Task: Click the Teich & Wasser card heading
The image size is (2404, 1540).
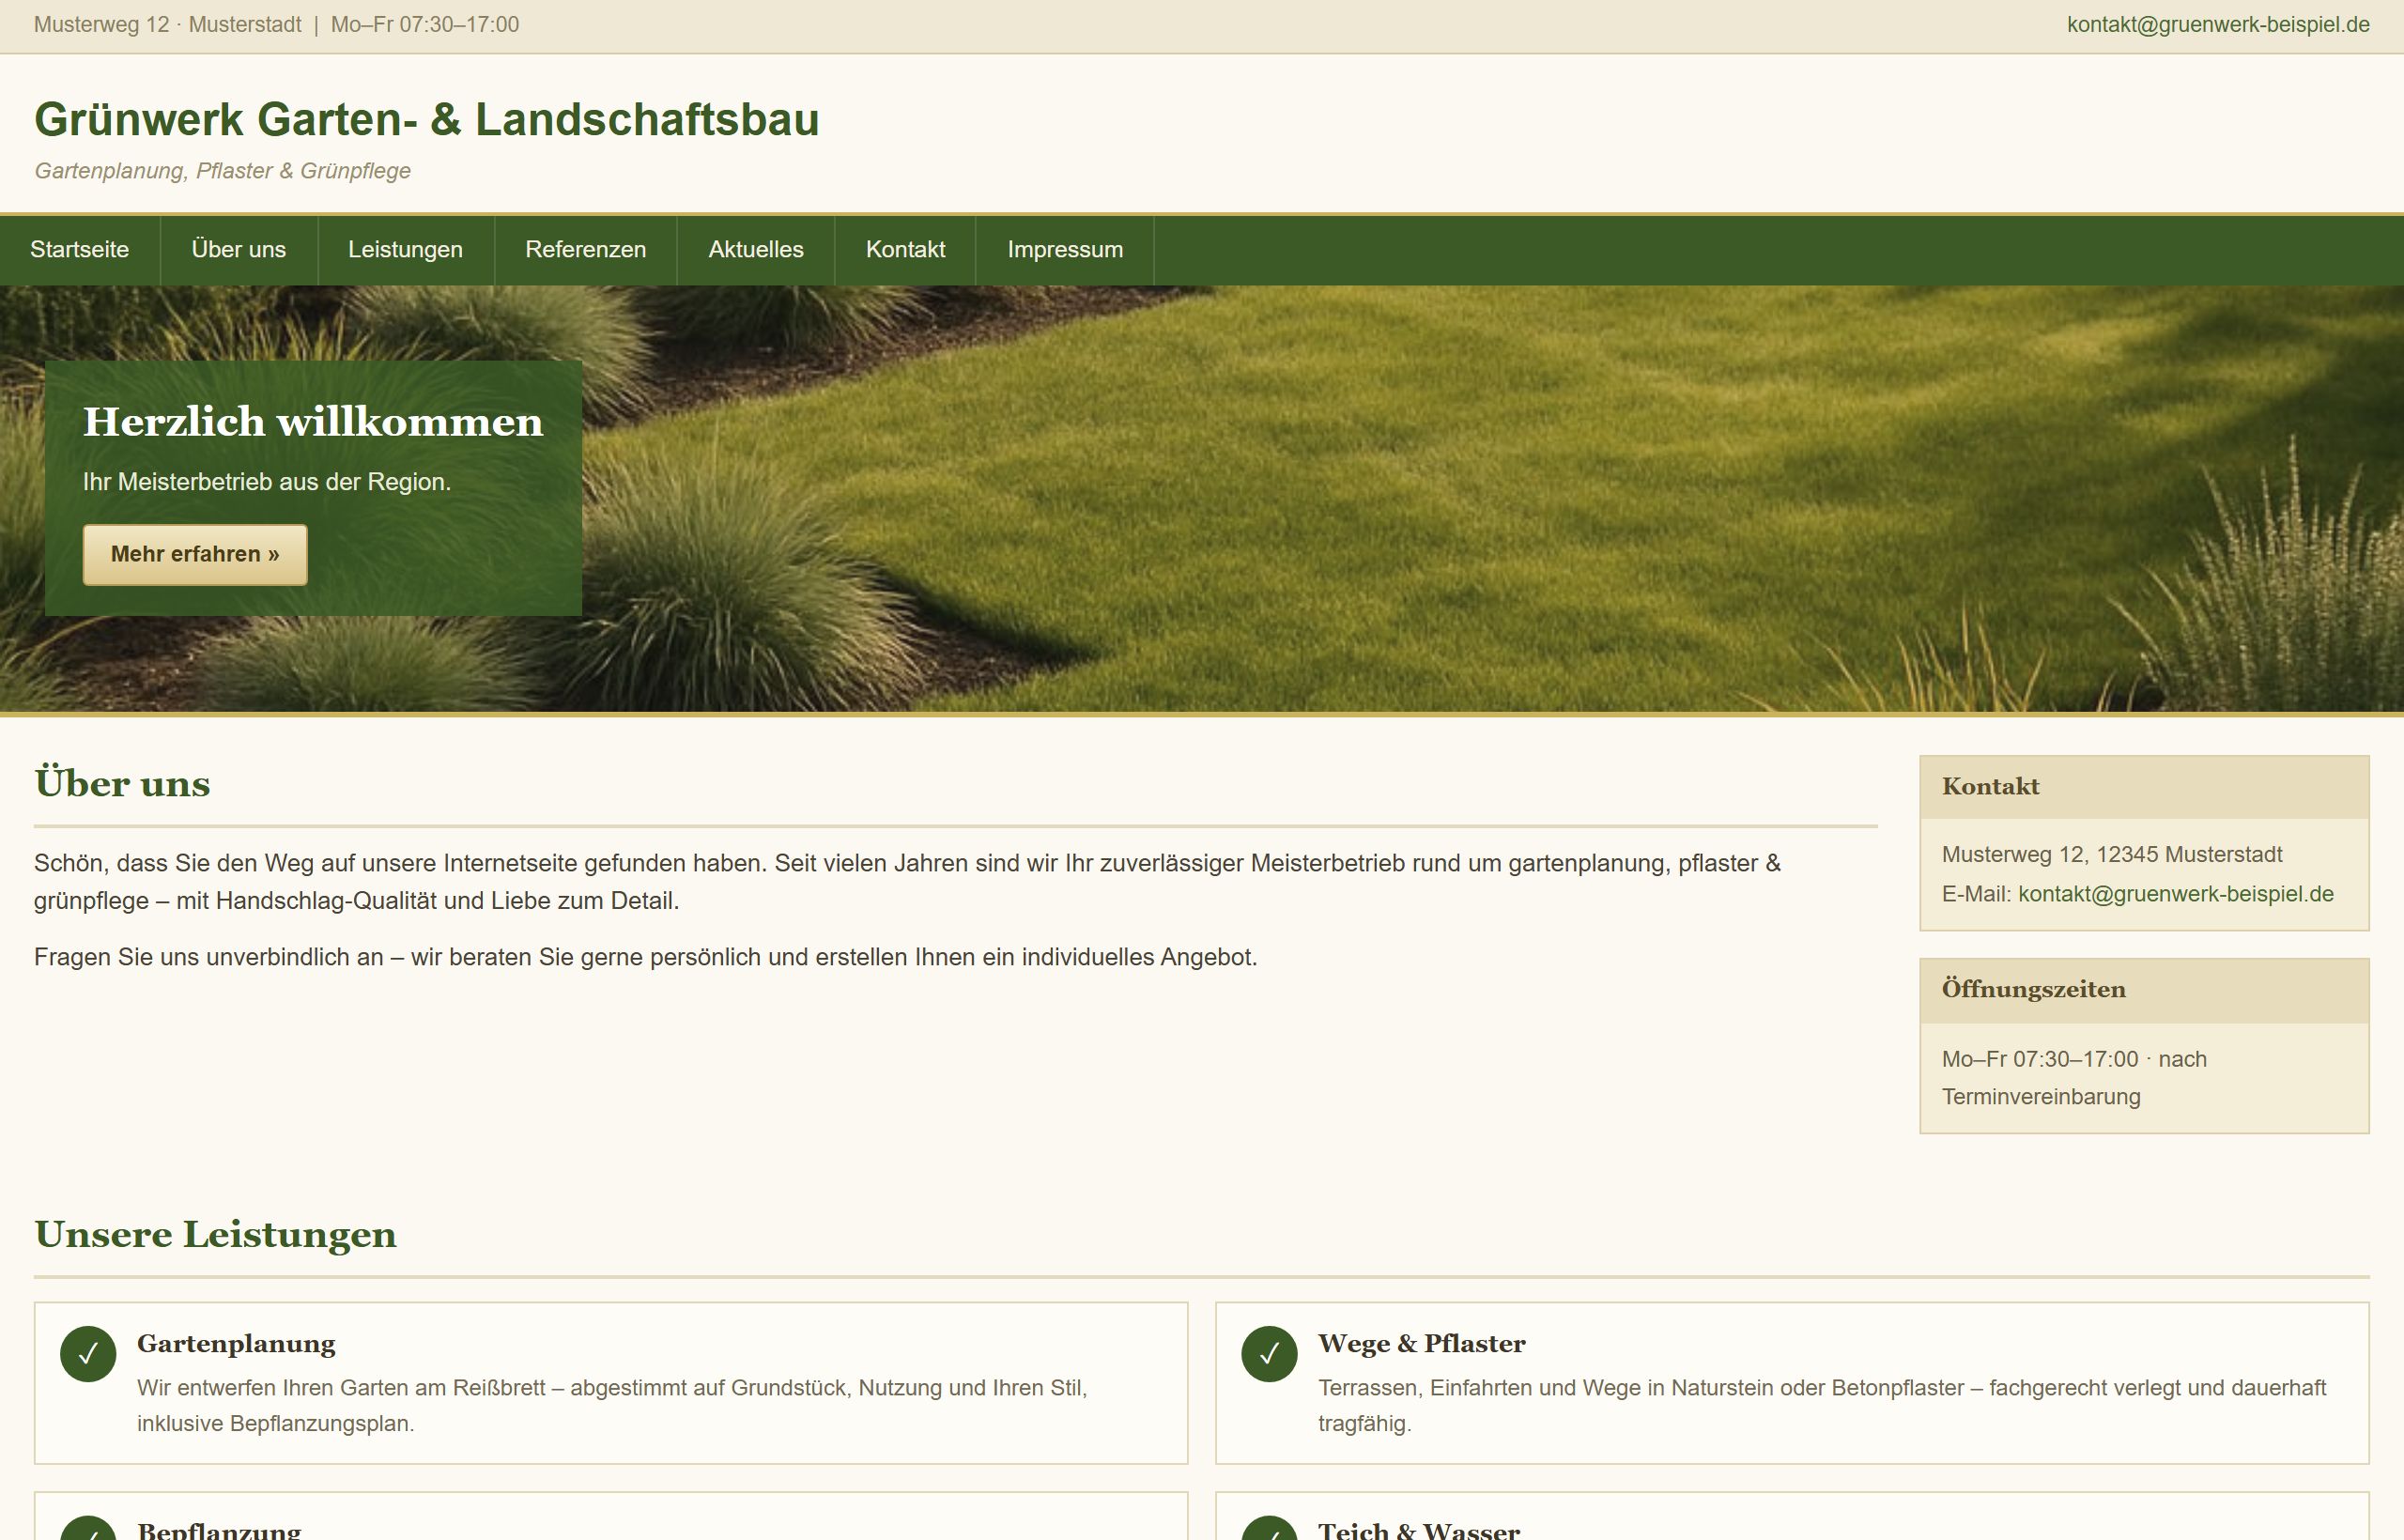Action: [1419, 1530]
